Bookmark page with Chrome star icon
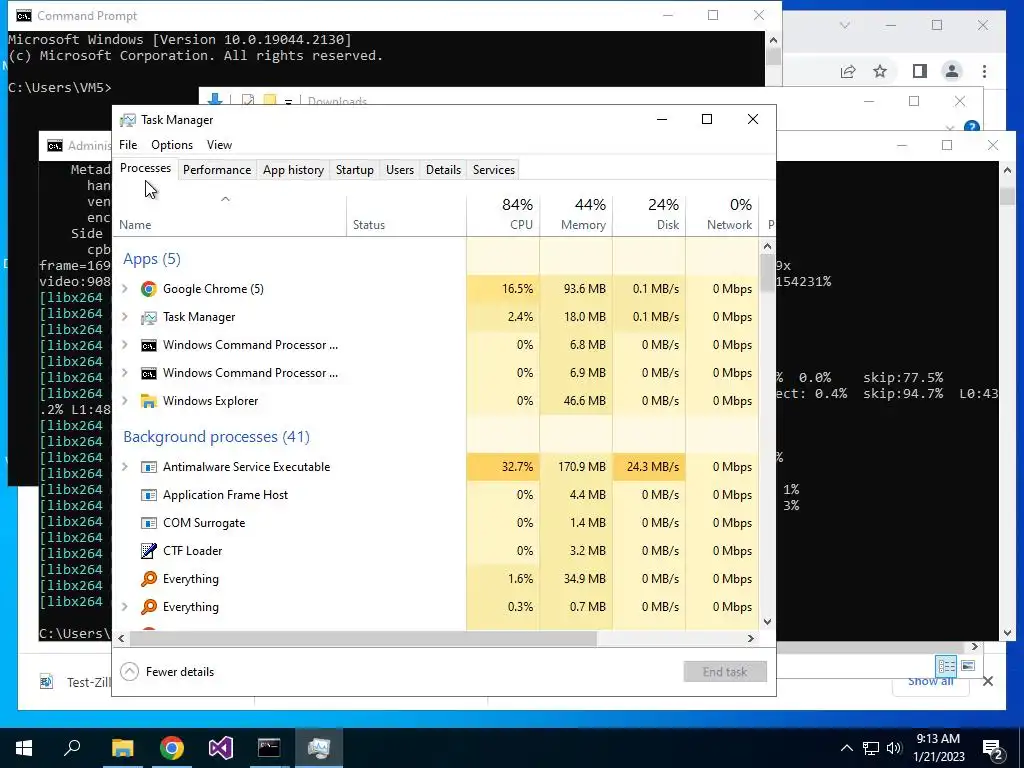 point(880,71)
